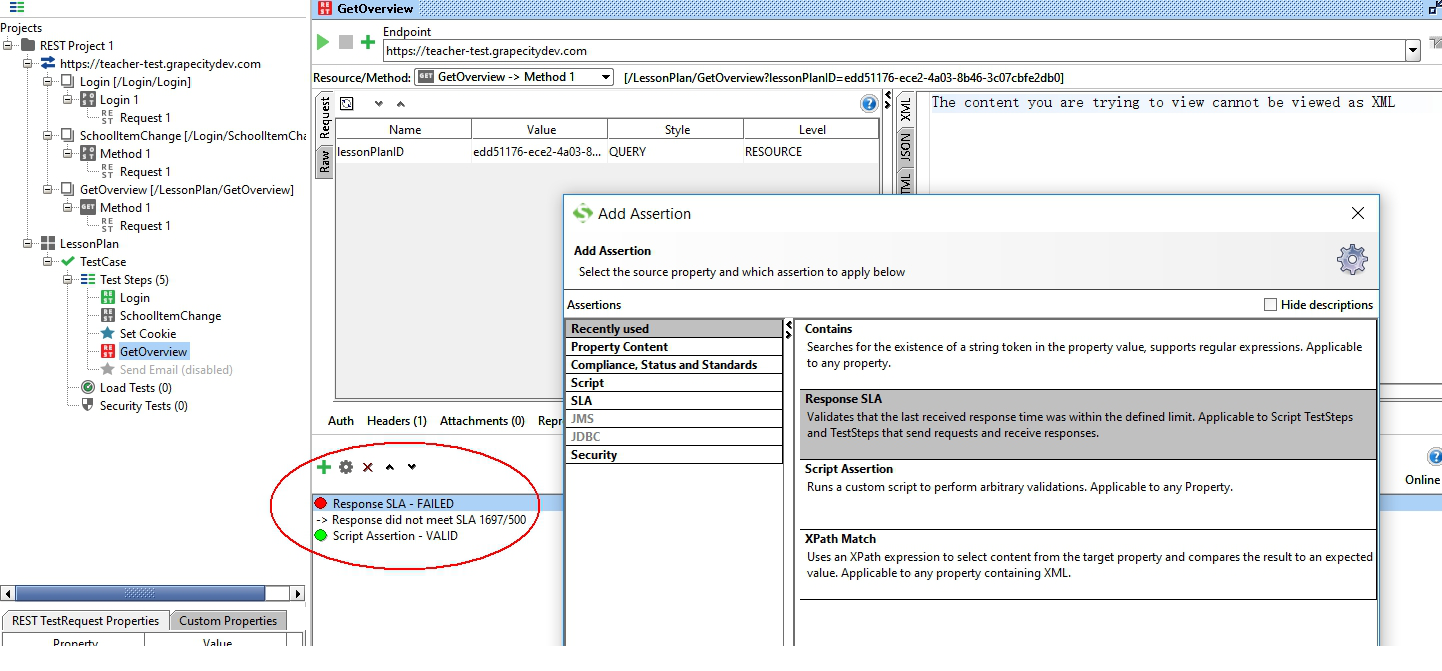Viewport: 1442px width, 671px height.
Task: Click the Endpoint URL input field
Action: pyautogui.click(x=893, y=50)
